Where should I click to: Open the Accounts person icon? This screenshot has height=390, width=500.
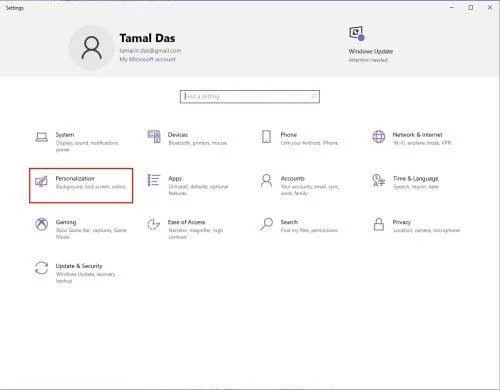tap(266, 181)
